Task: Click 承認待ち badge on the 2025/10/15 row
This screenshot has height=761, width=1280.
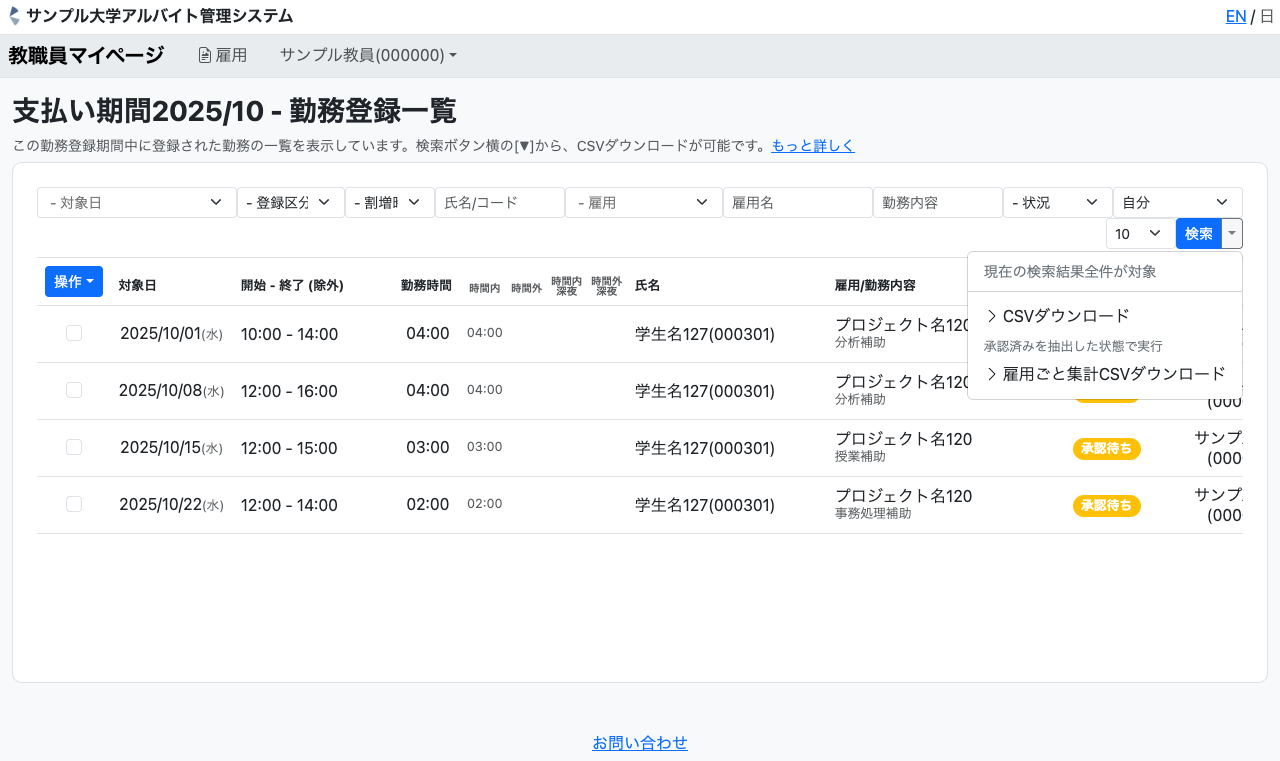Action: pyautogui.click(x=1106, y=449)
